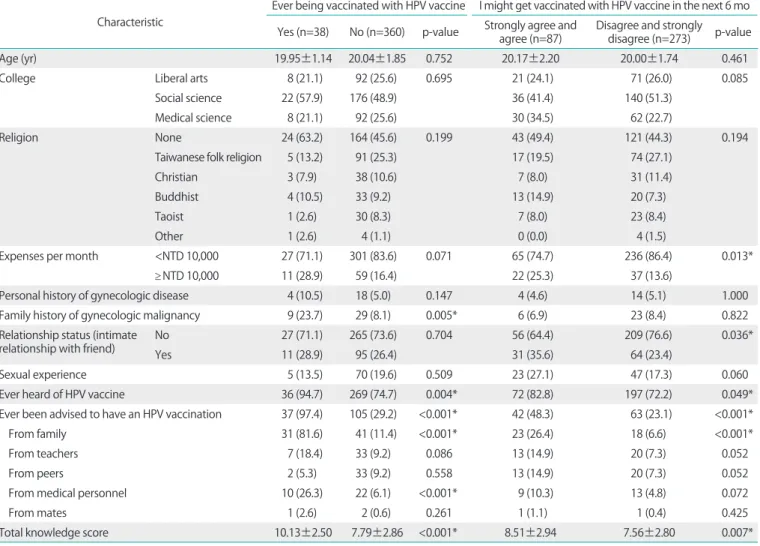760x546 pixels.
Task: Select the p-value '0.013*'
Action: point(737,256)
